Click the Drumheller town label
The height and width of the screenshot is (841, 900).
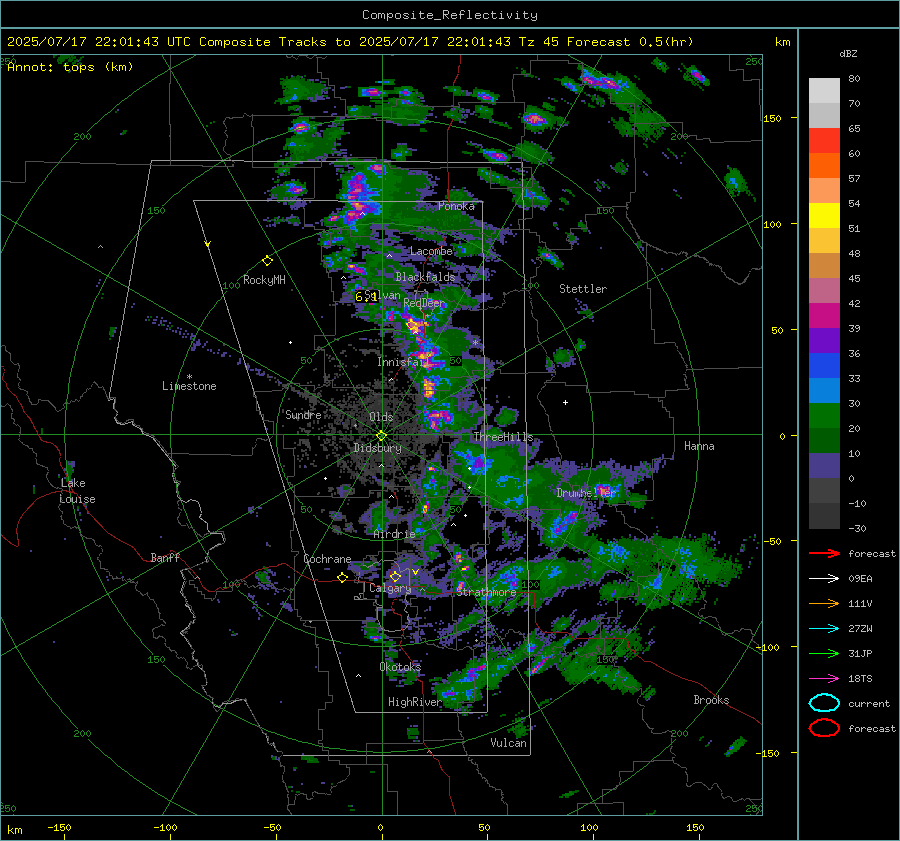pyautogui.click(x=587, y=493)
